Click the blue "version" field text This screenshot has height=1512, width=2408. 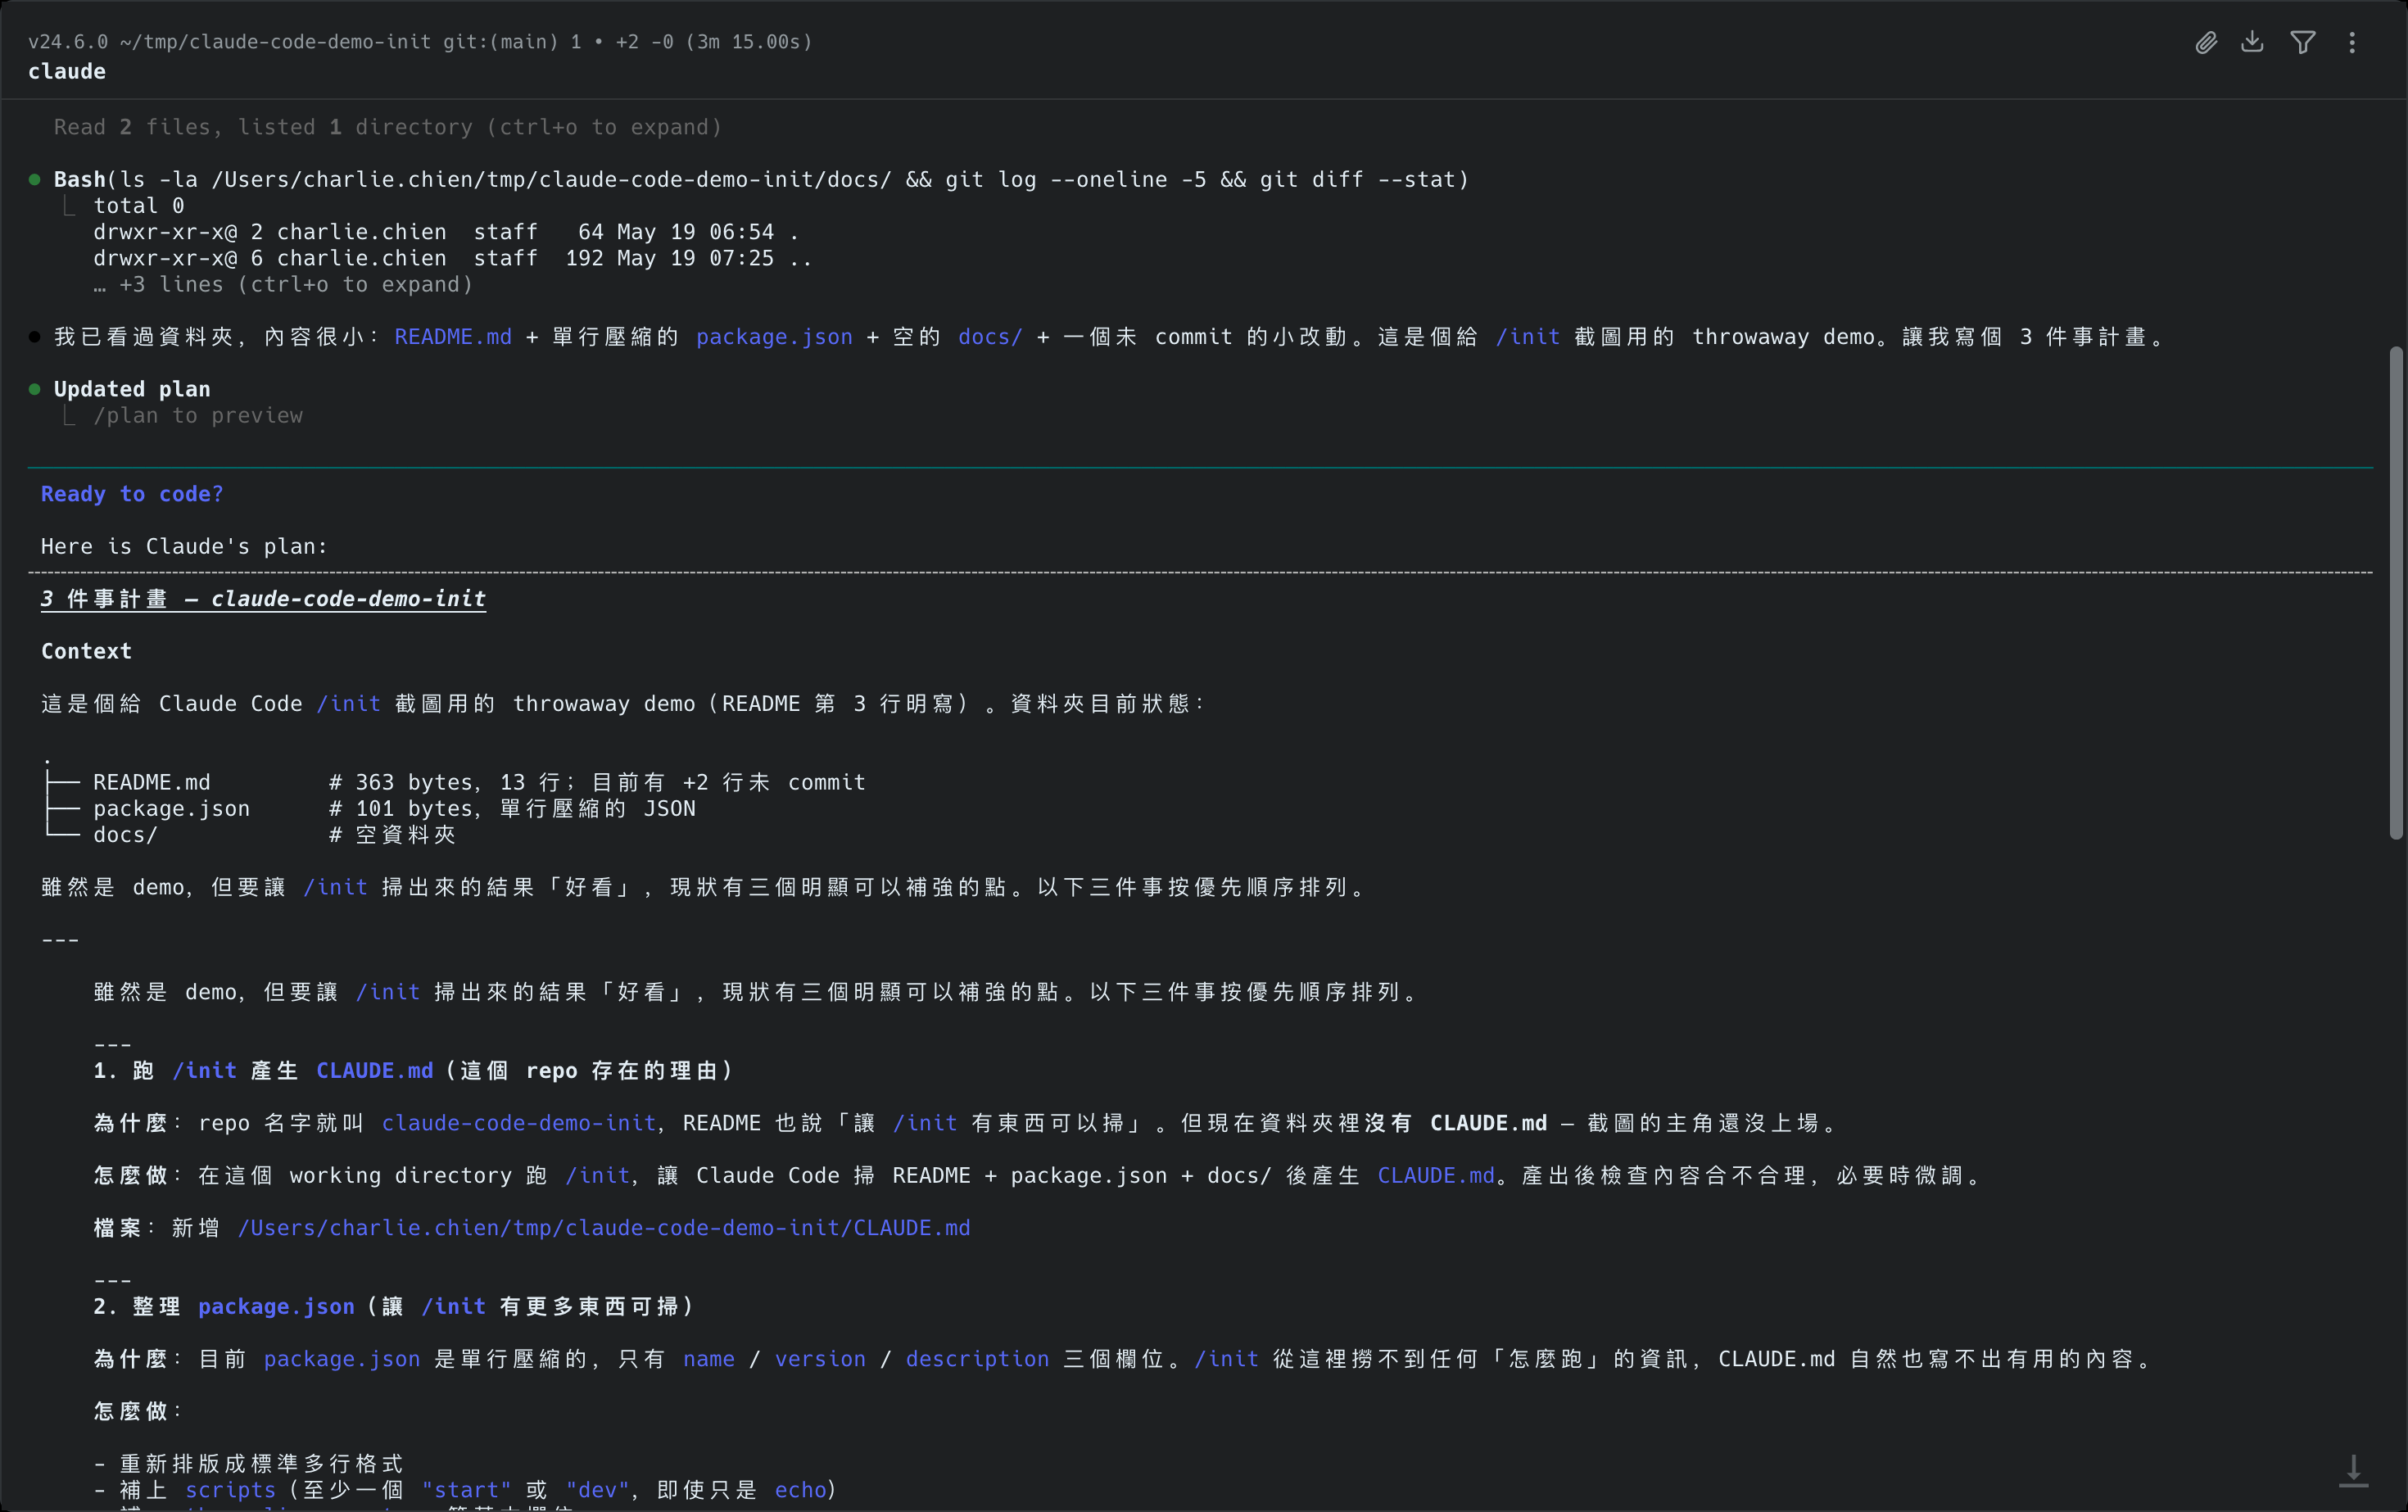[820, 1359]
